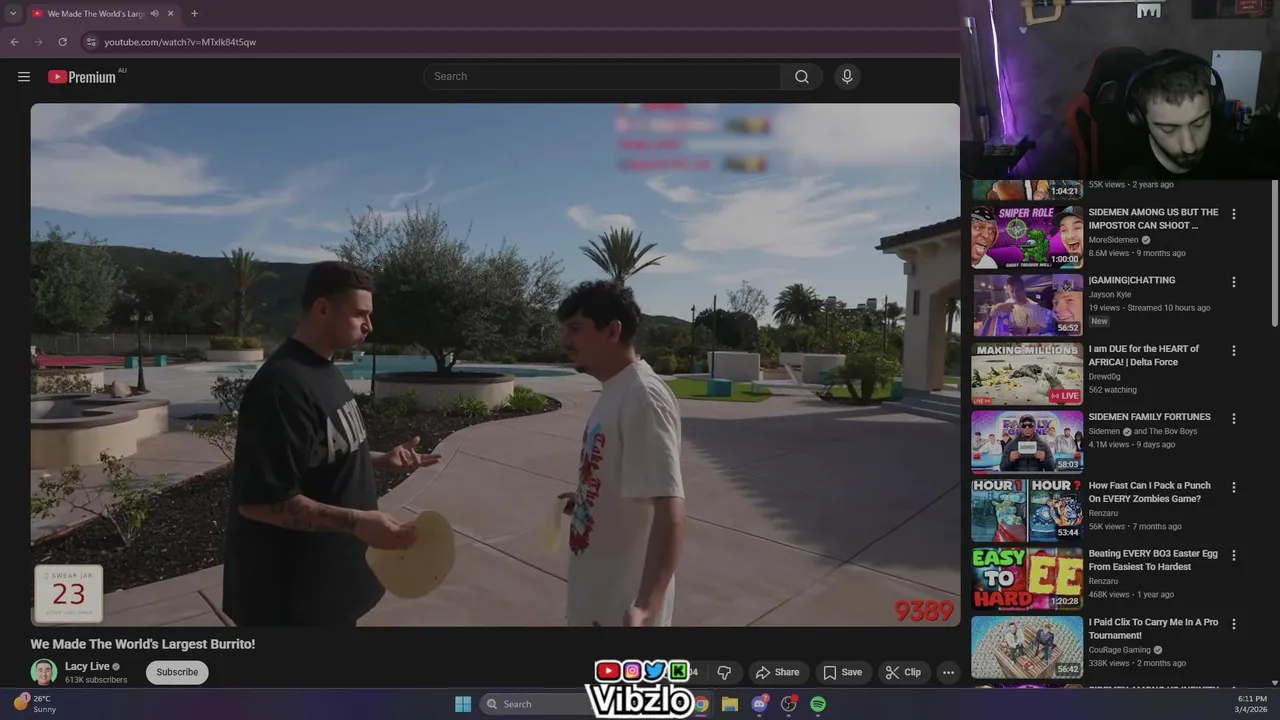Open the Clix tournament video thumbnail
The height and width of the screenshot is (720, 1280).
coord(1027,647)
